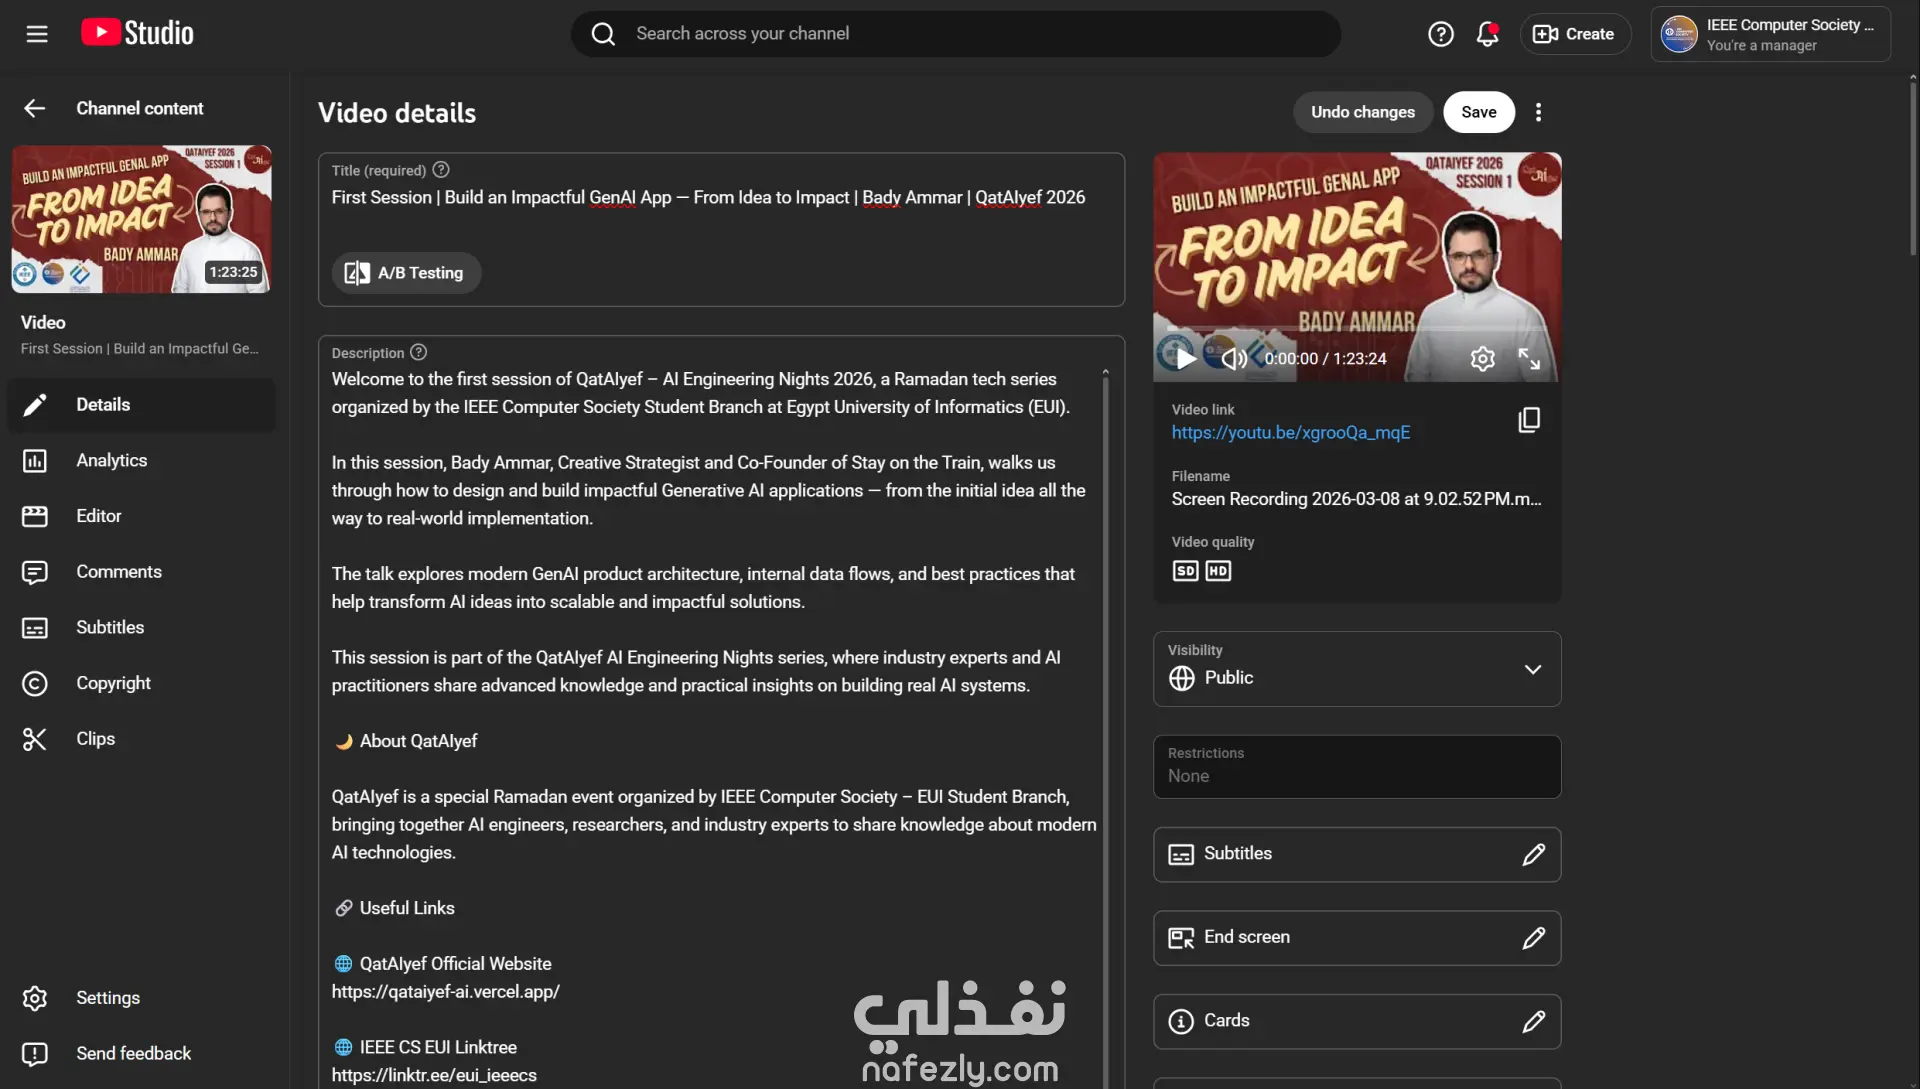The height and width of the screenshot is (1089, 1920).
Task: Play the video preview
Action: tap(1186, 359)
